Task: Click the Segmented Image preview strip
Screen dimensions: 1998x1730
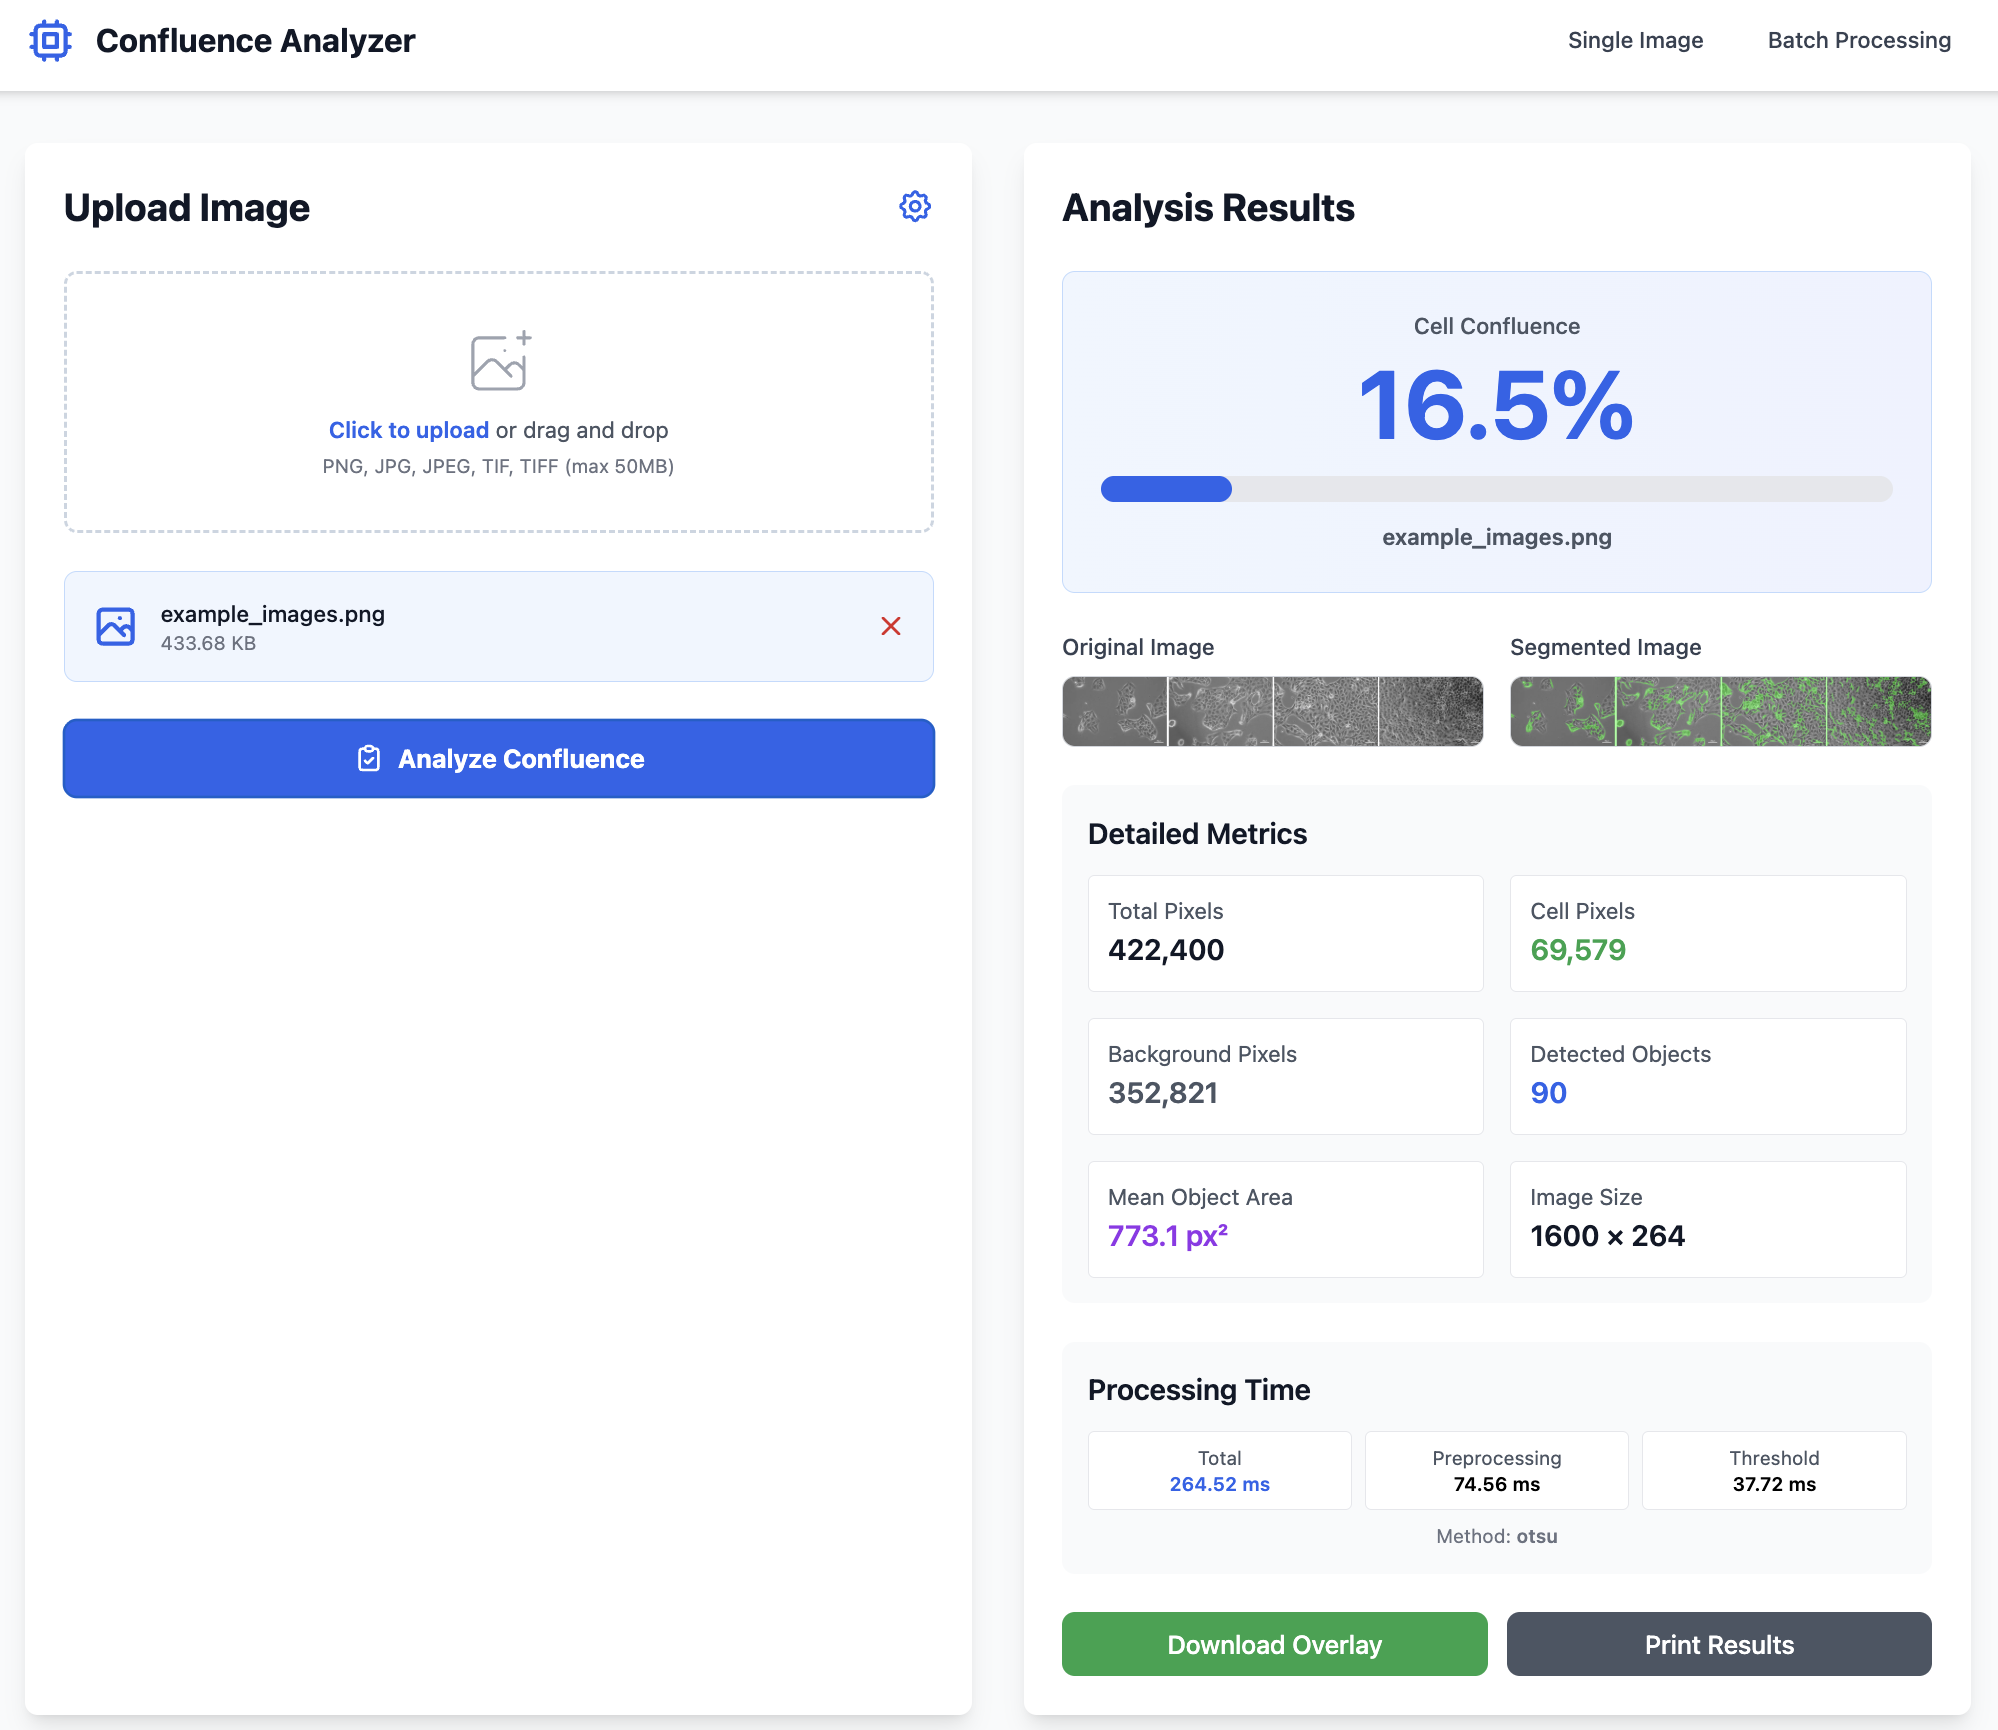Action: (1718, 711)
